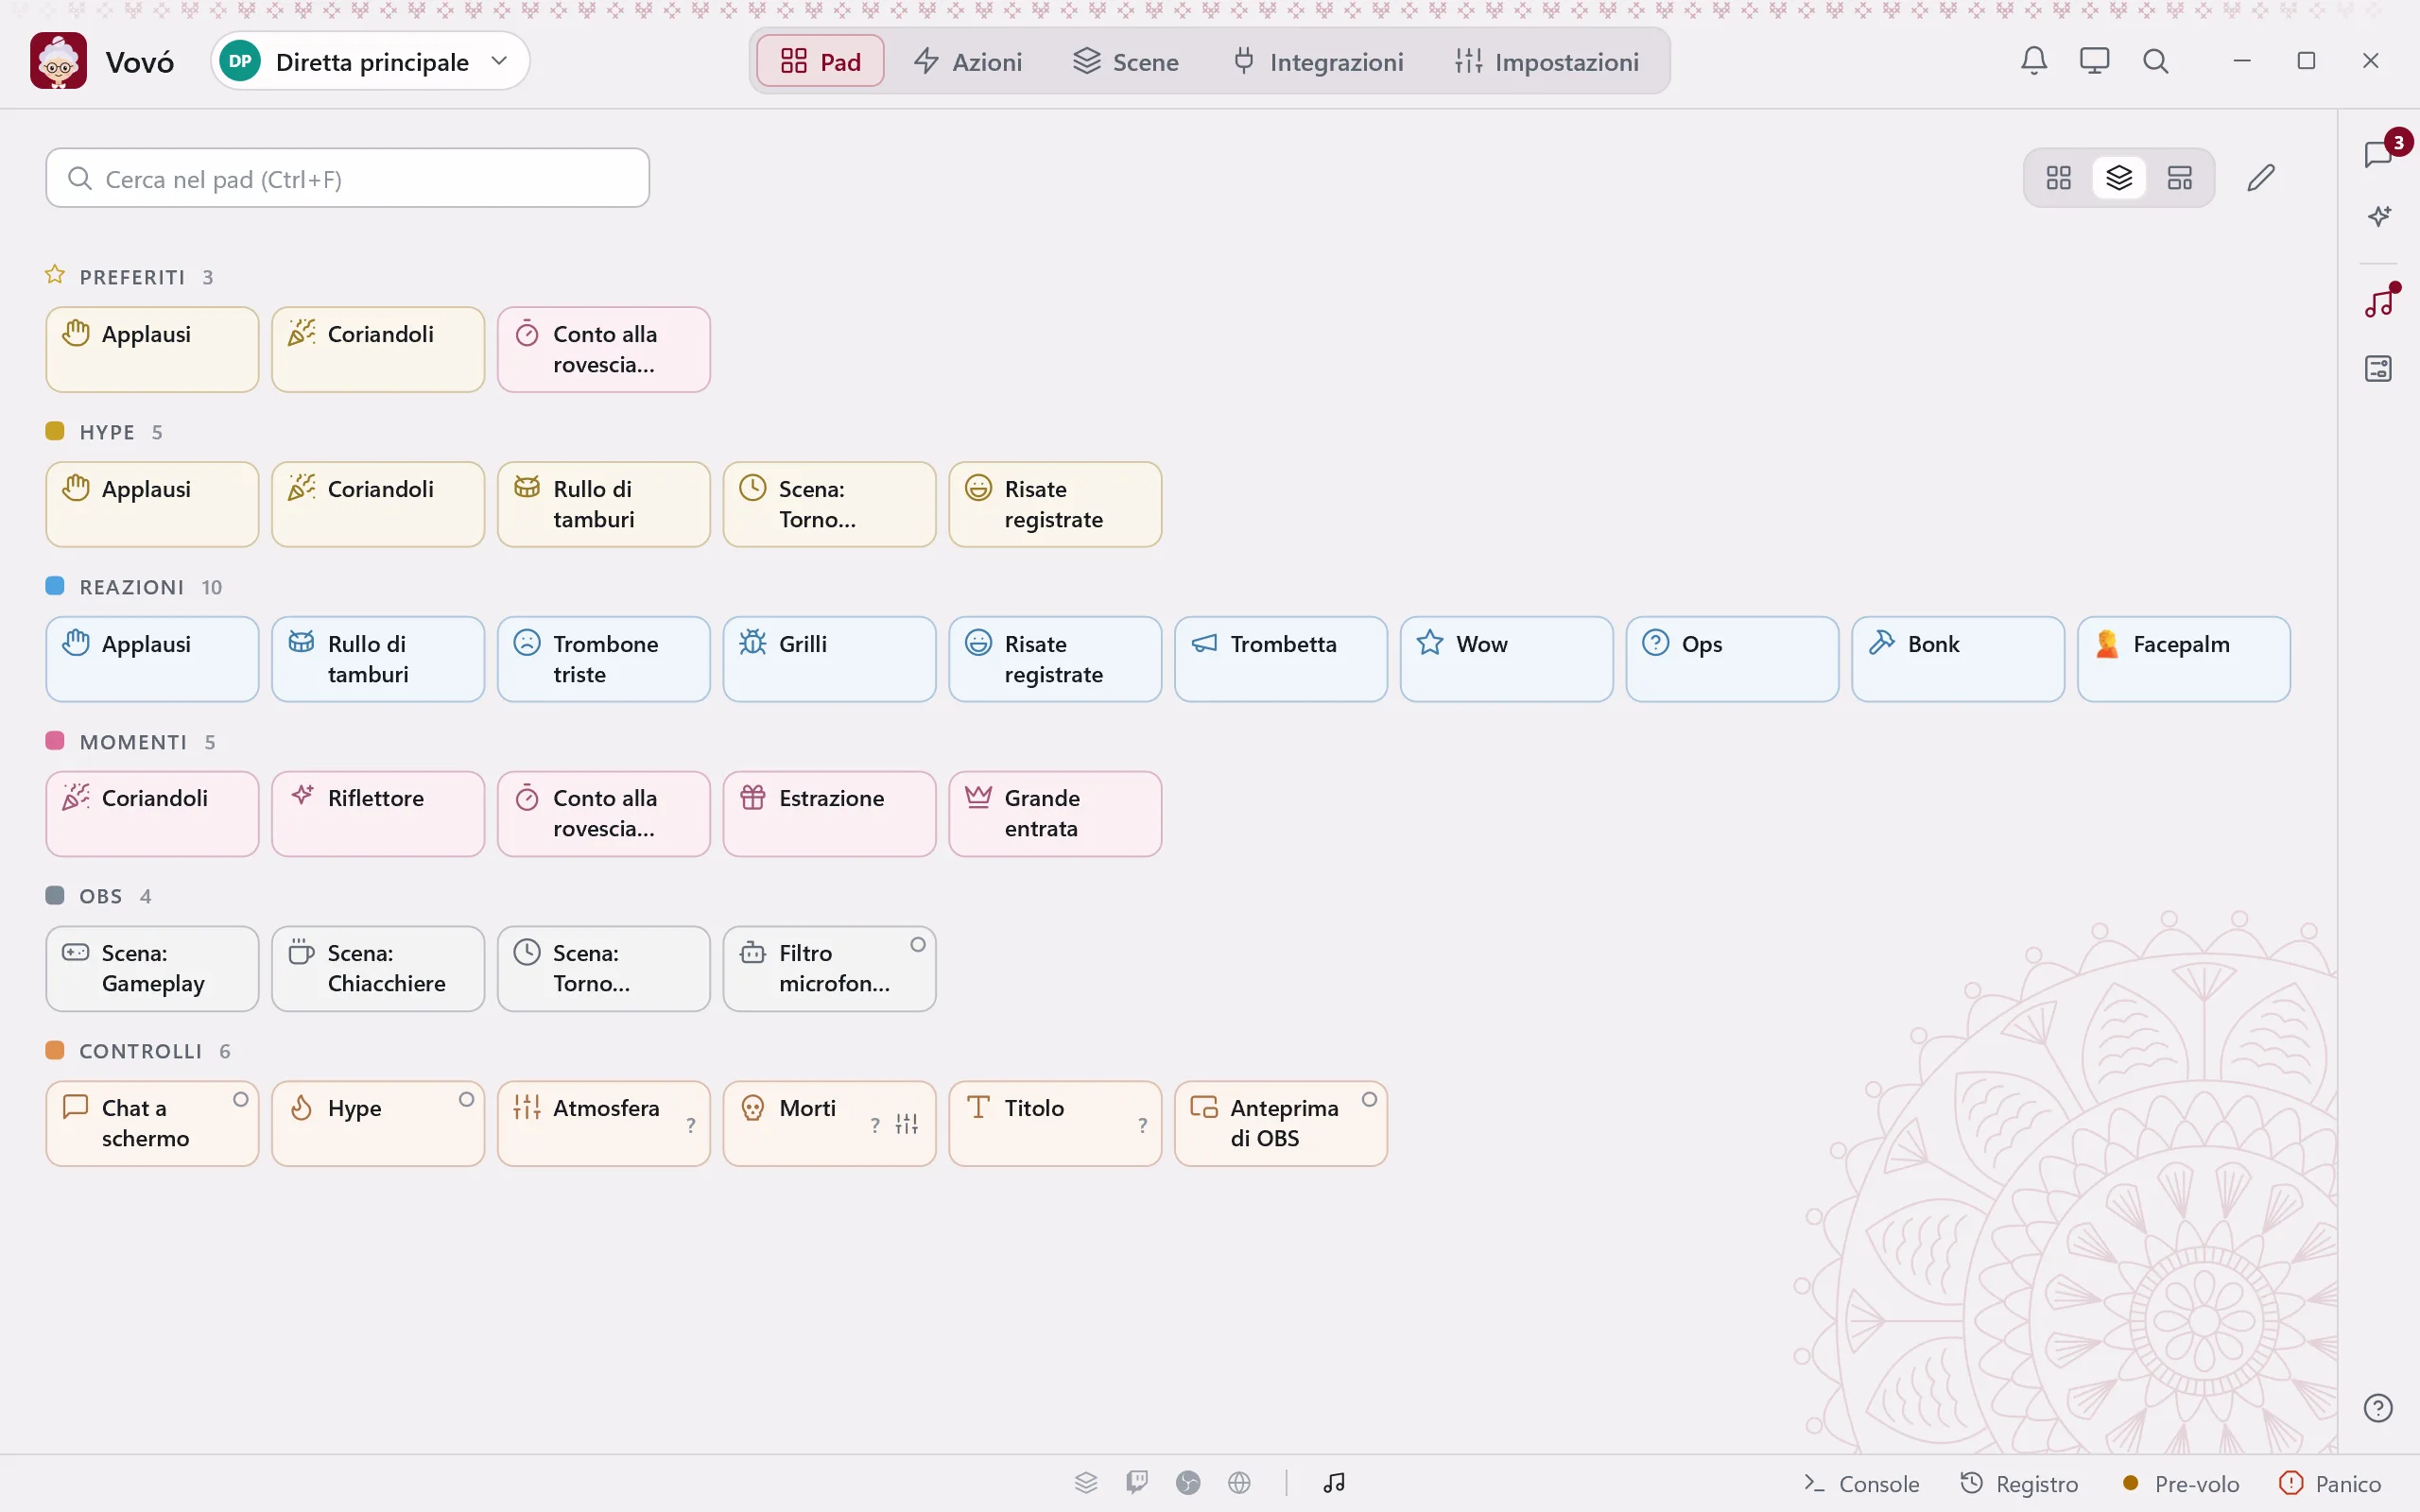Viewport: 2420px width, 1512px height.
Task: Collapse the PREFERITI section header
Action: [x=130, y=276]
